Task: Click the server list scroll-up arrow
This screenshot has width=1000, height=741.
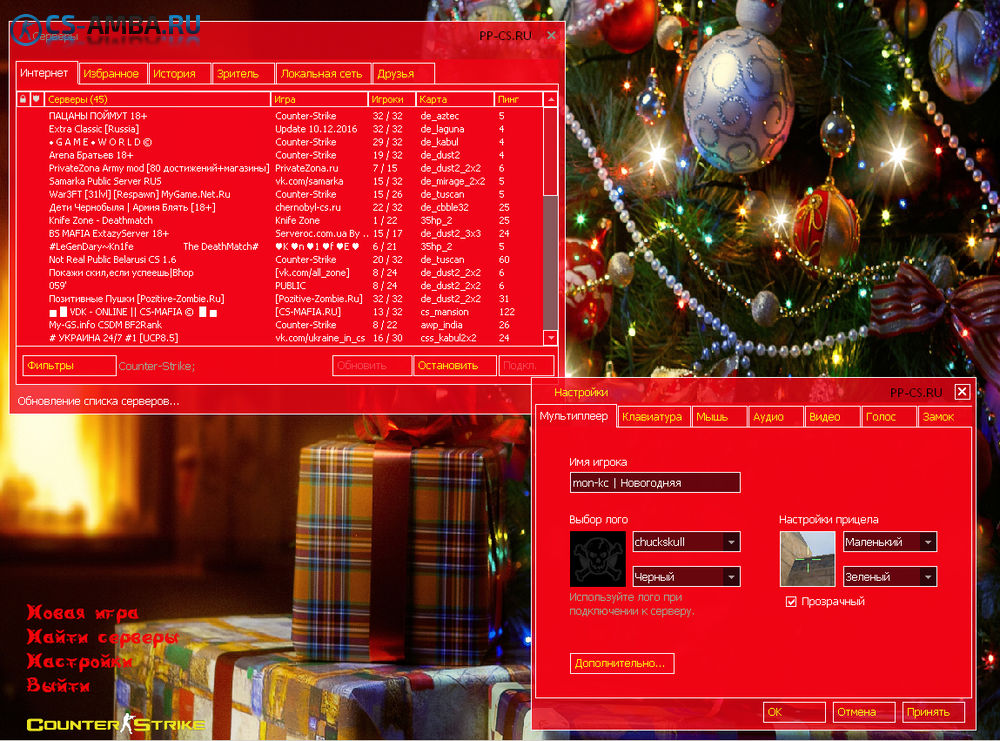Action: click(550, 99)
